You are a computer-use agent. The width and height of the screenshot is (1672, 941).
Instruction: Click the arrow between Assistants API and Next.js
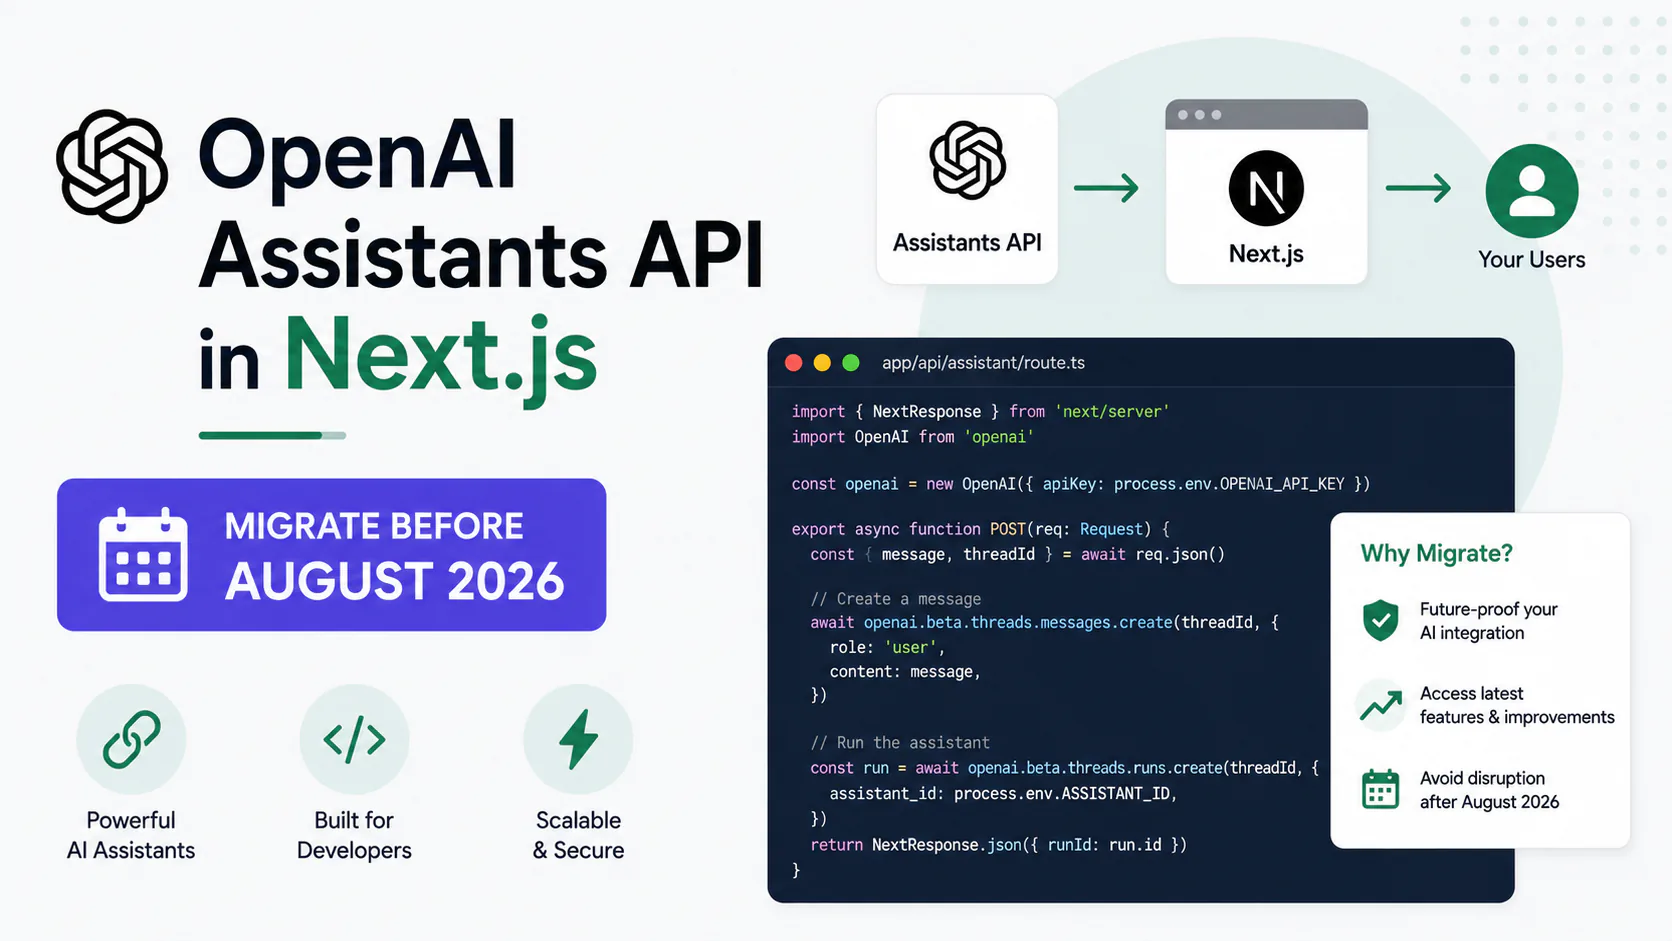point(1106,187)
